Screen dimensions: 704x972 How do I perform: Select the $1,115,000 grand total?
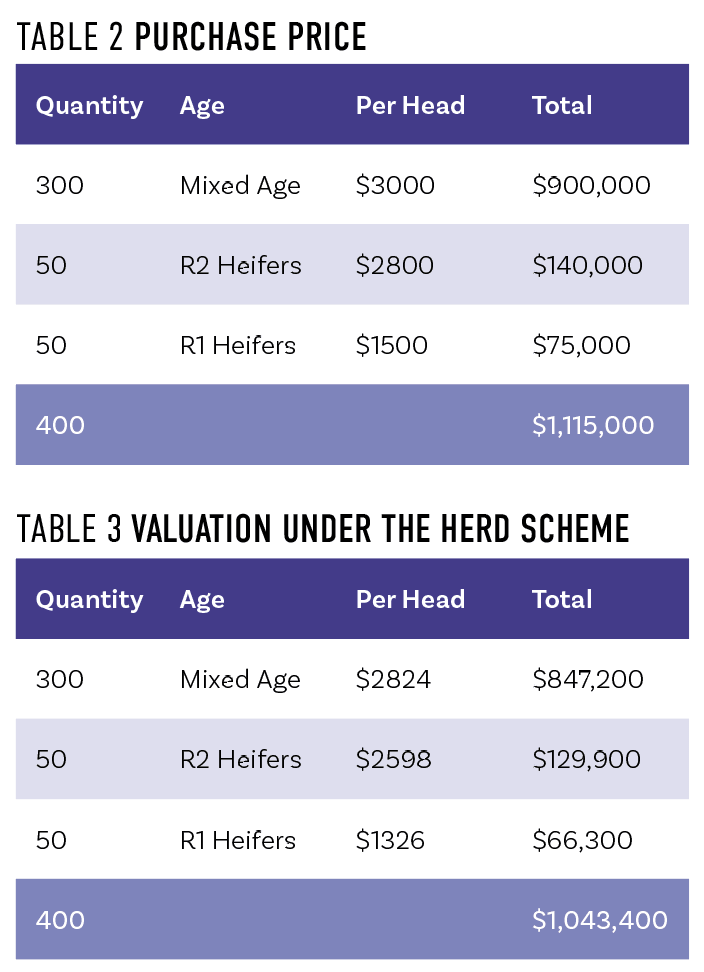(593, 425)
